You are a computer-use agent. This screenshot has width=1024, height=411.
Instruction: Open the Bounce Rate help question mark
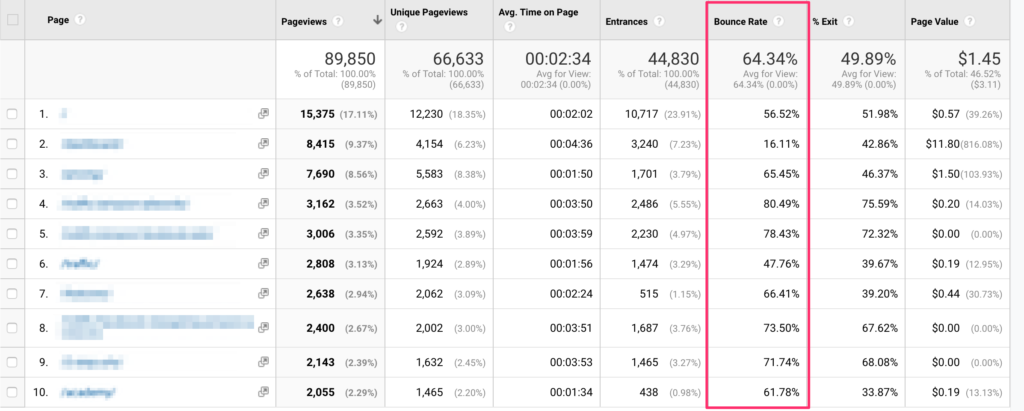(x=778, y=22)
